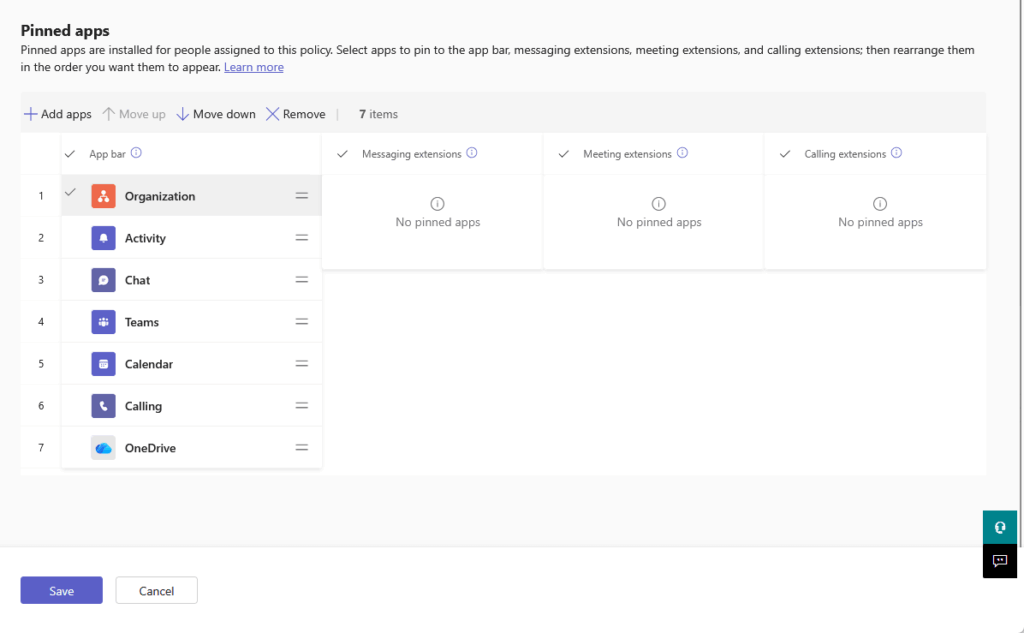The height and width of the screenshot is (633, 1024).
Task: Click Move up in the toolbar
Action: click(x=134, y=114)
